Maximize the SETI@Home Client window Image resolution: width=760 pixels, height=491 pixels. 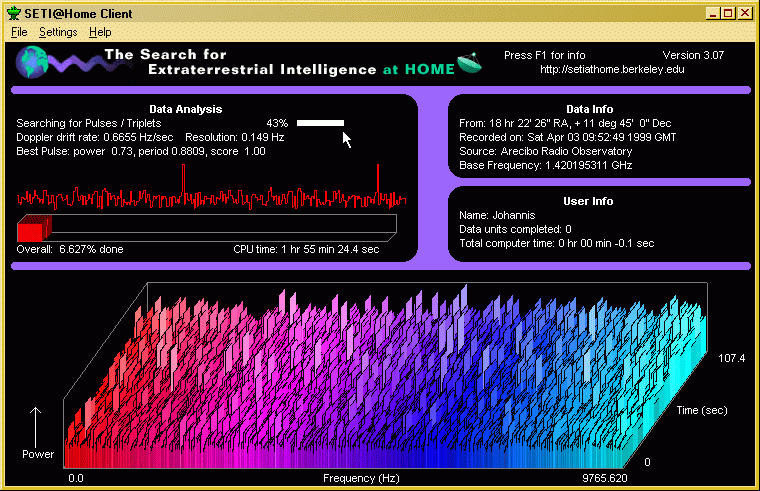click(728, 13)
